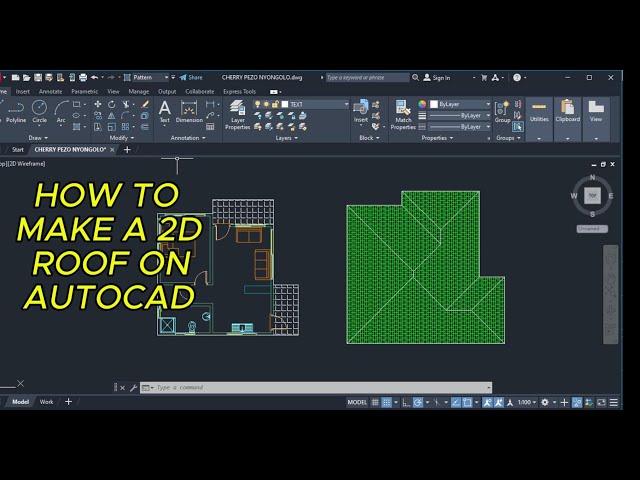Open the Parametric tab
This screenshot has height=480, width=640.
pos(84,91)
